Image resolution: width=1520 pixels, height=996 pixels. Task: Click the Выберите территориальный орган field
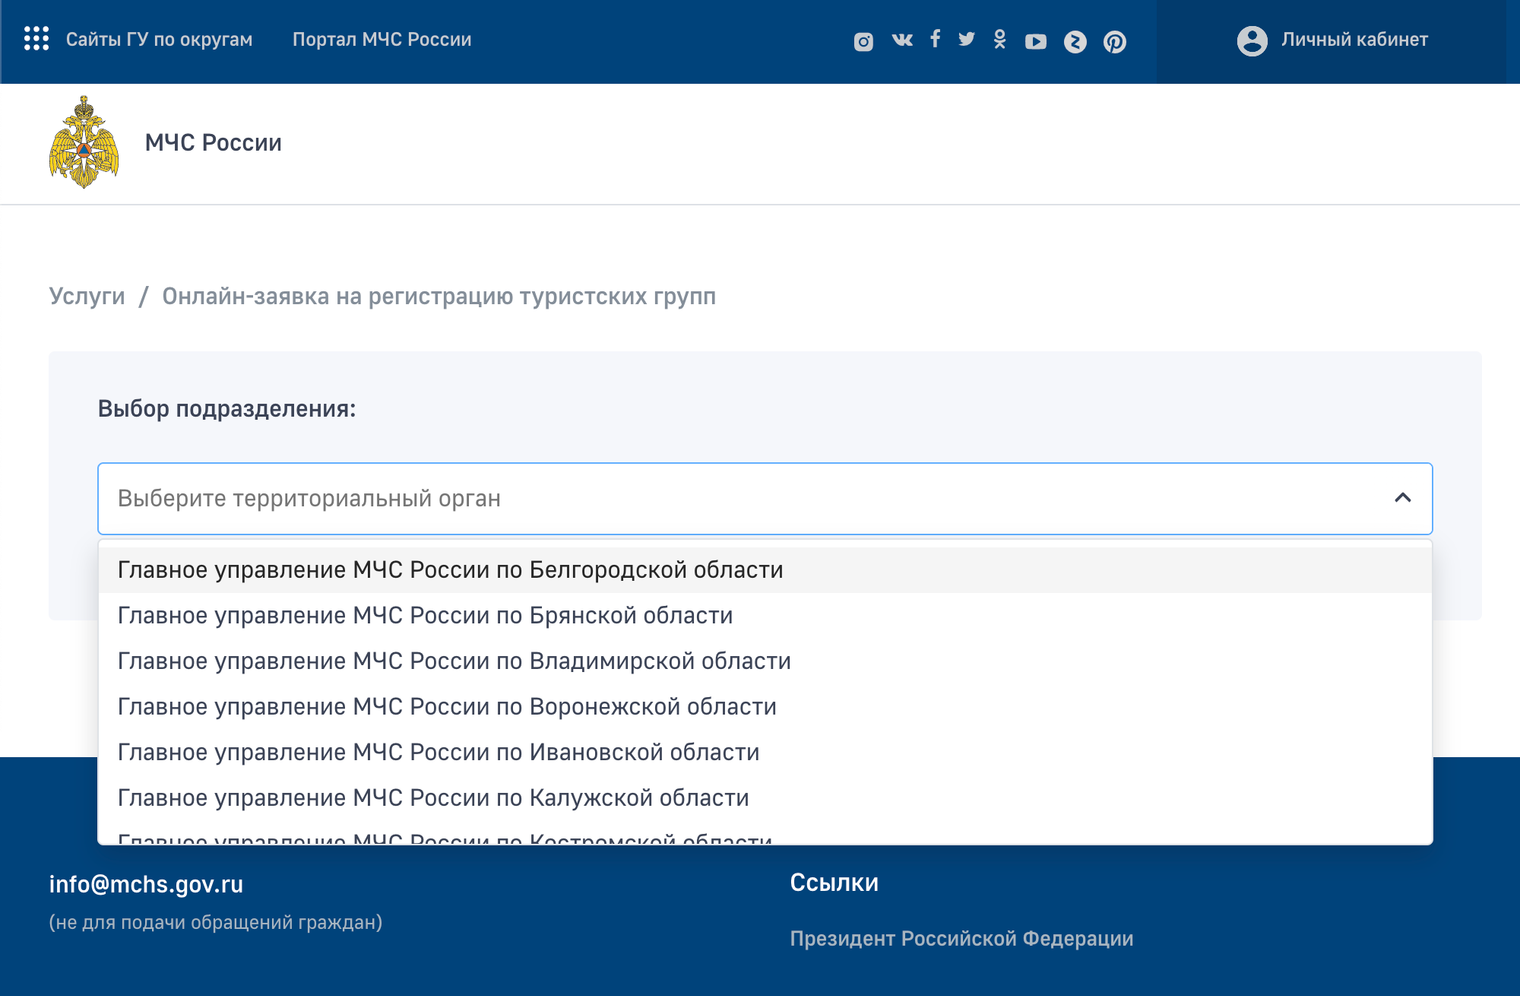[x=765, y=498]
